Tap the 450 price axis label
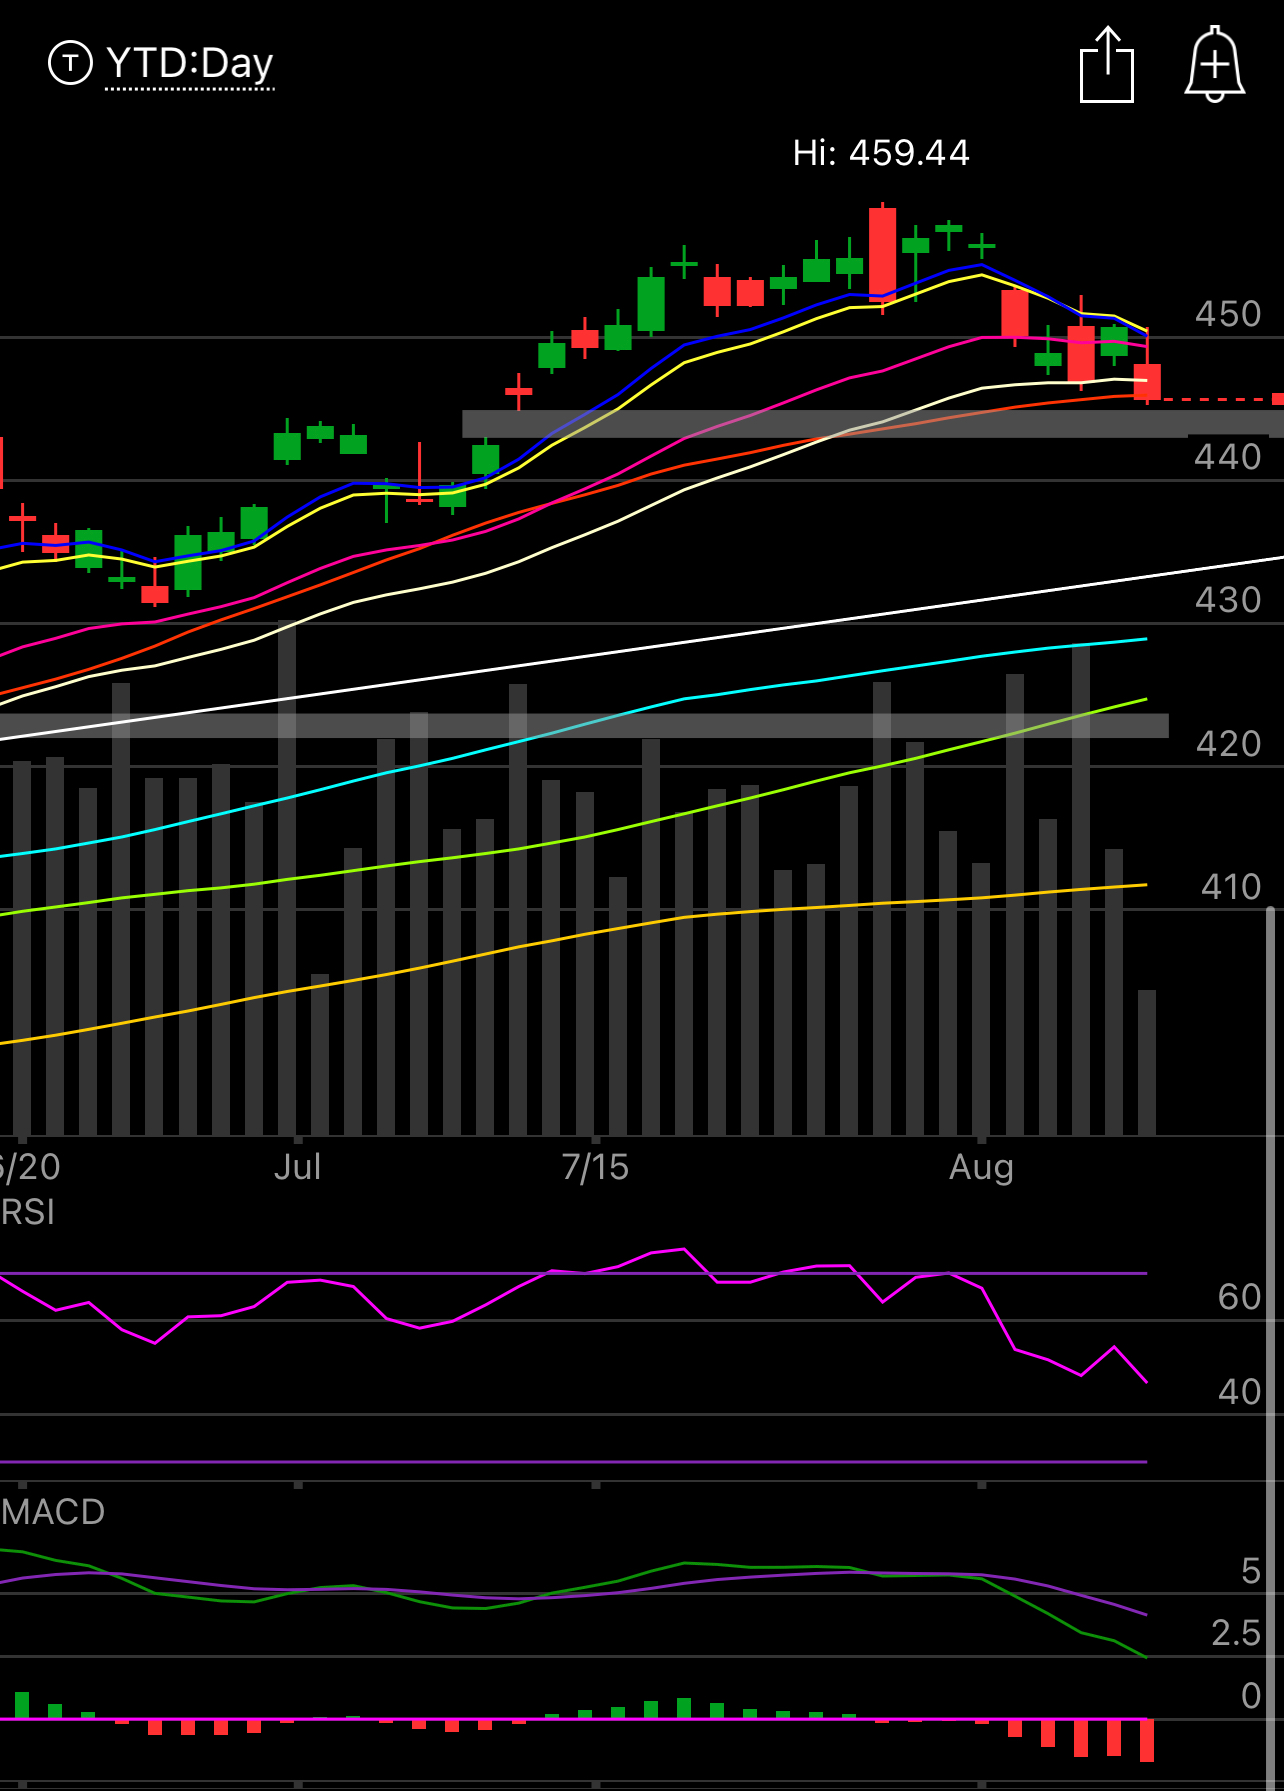This screenshot has width=1284, height=1791. pyautogui.click(x=1228, y=314)
